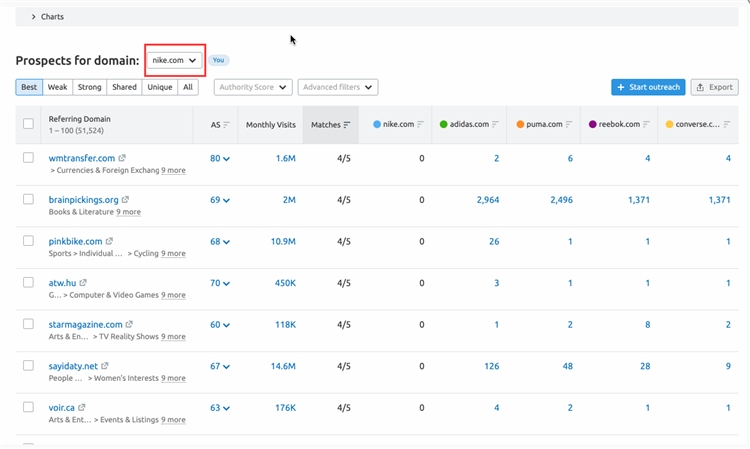Screen dimensions: 750x449
Task: Open the sayidaty.net domain link
Action: click(x=73, y=366)
